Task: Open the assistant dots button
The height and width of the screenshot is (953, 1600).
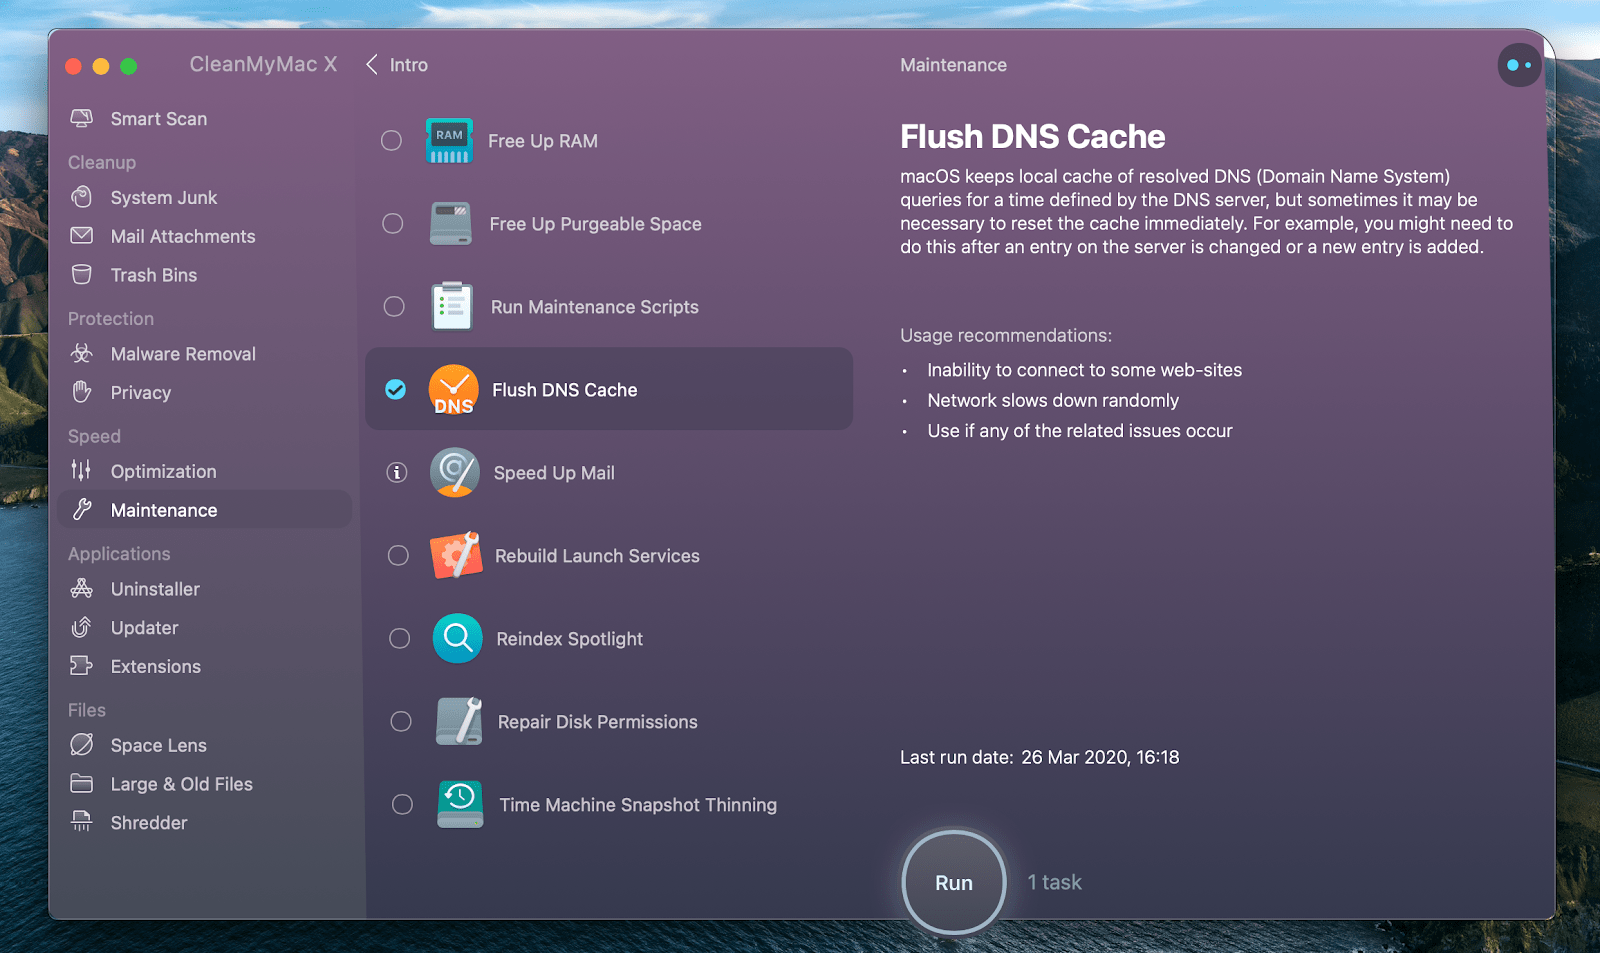Action: 1519,65
